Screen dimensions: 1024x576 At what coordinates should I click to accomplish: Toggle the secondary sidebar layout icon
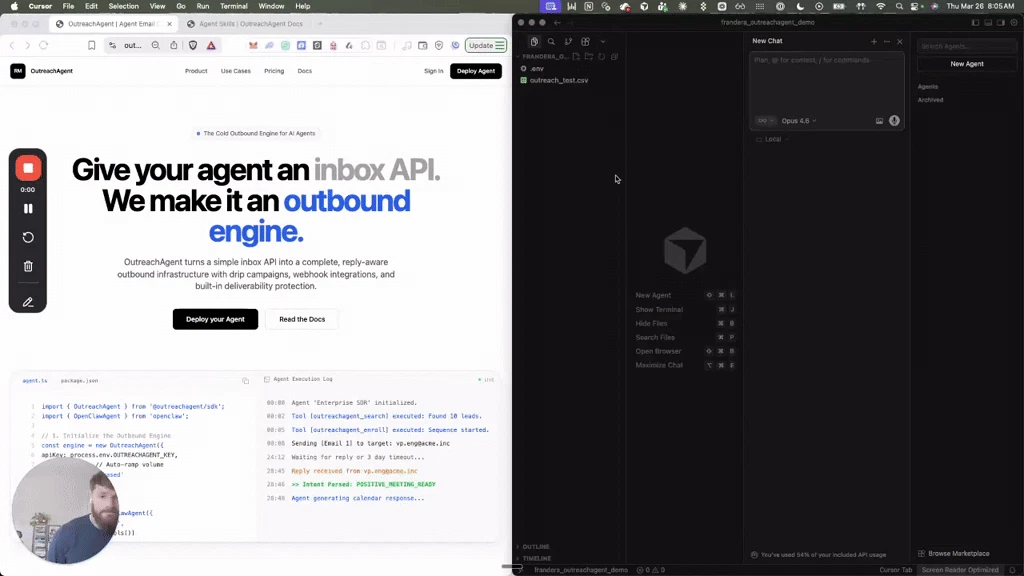[1000, 22]
